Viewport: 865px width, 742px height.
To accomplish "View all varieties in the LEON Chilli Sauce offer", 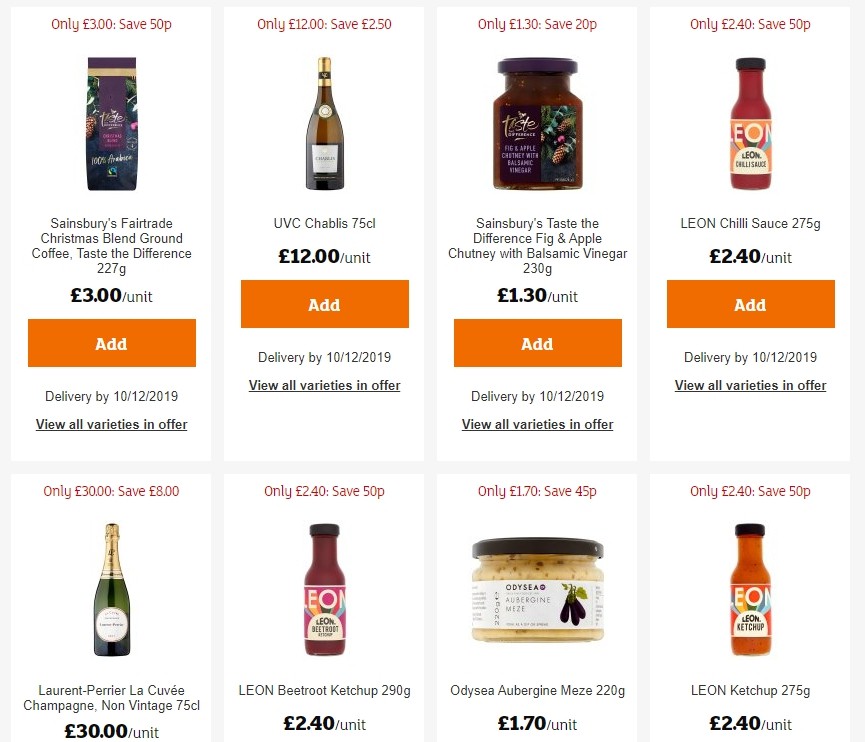I will pyautogui.click(x=750, y=385).
